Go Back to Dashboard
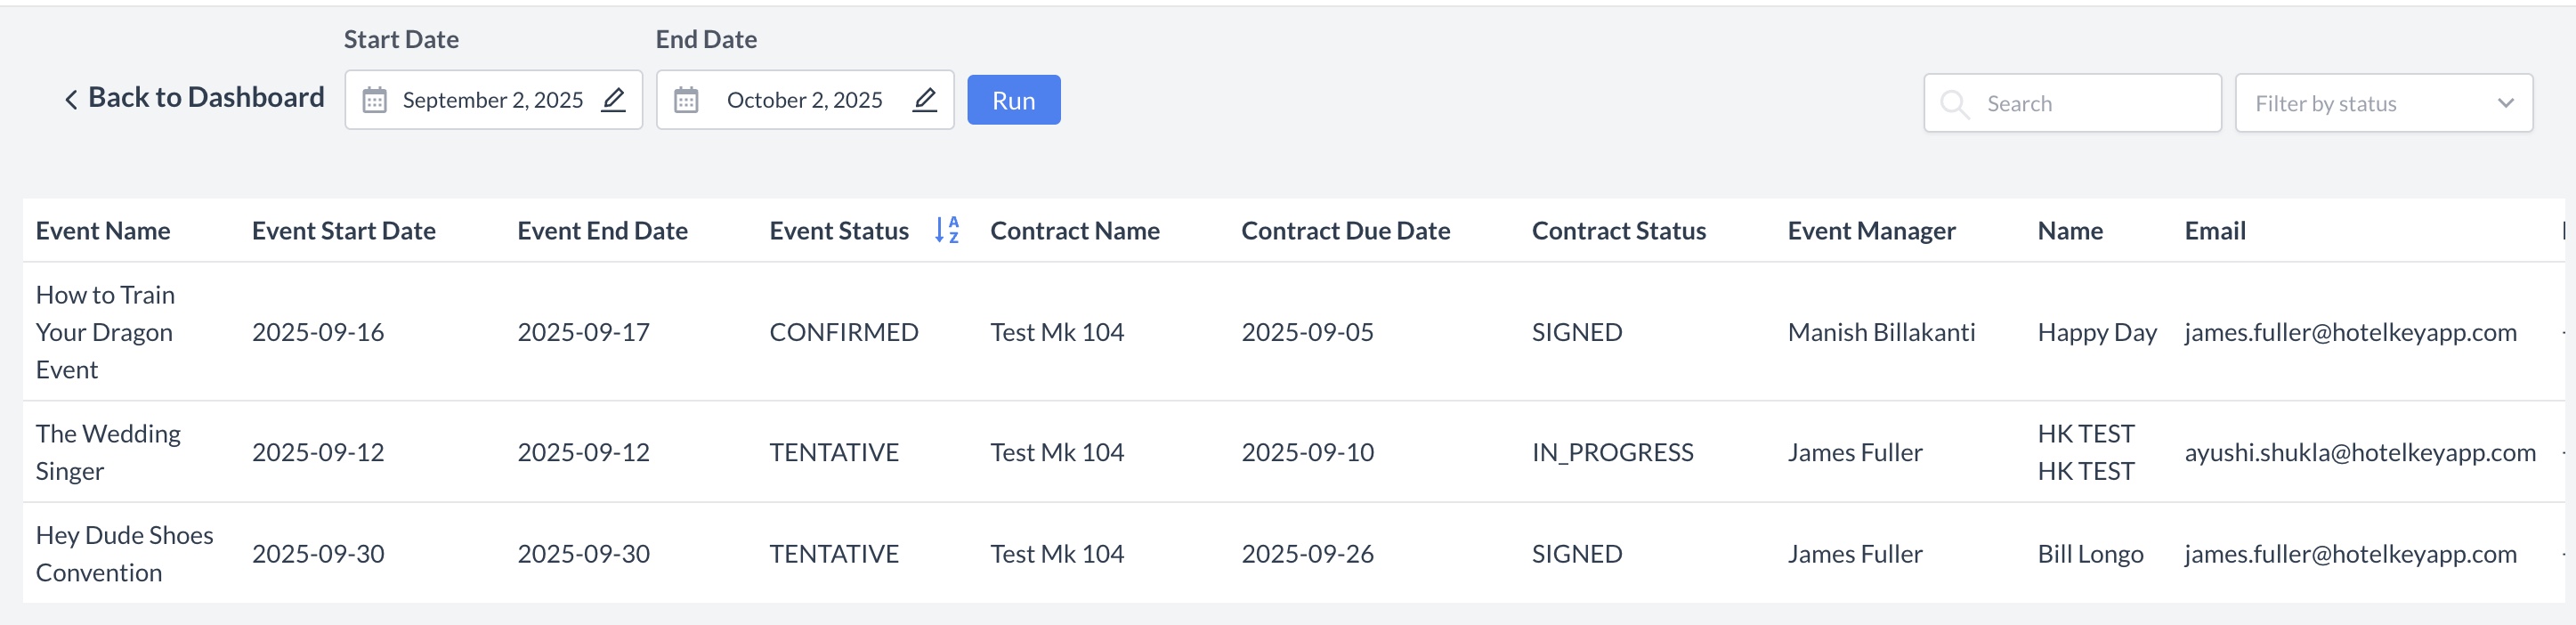The height and width of the screenshot is (625, 2576). point(205,97)
